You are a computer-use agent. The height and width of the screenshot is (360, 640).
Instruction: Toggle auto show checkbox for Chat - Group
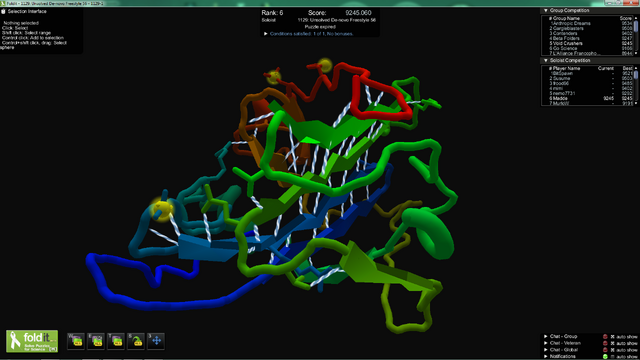pyautogui.click(x=612, y=337)
